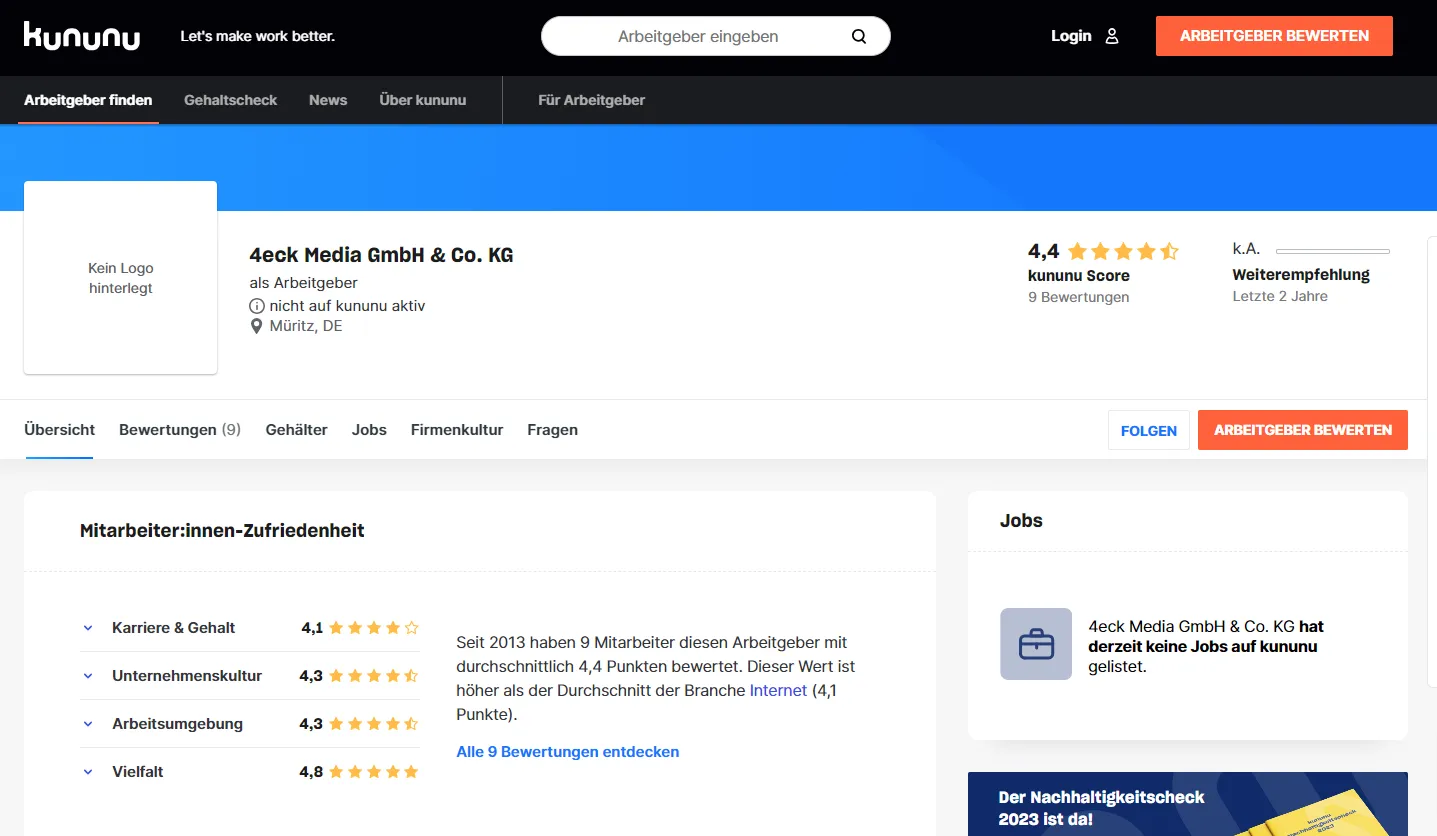Expand the Unternehmenskultur row
Image resolution: width=1437 pixels, height=836 pixels.
(x=88, y=676)
